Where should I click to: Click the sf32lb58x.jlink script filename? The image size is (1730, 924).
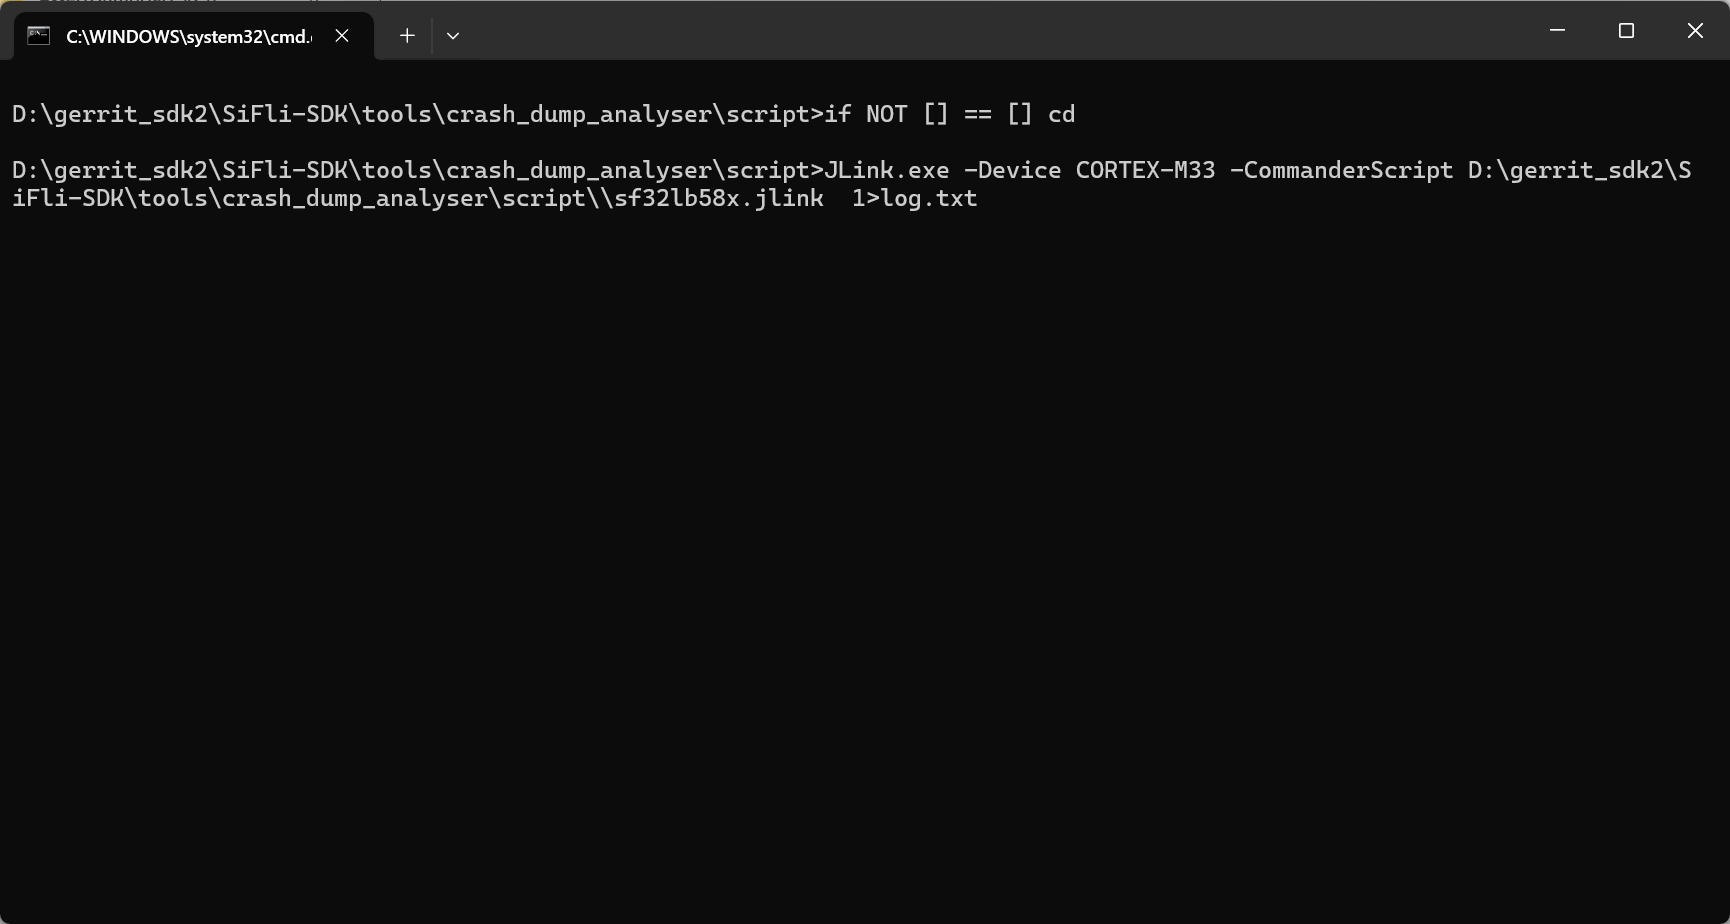click(718, 198)
